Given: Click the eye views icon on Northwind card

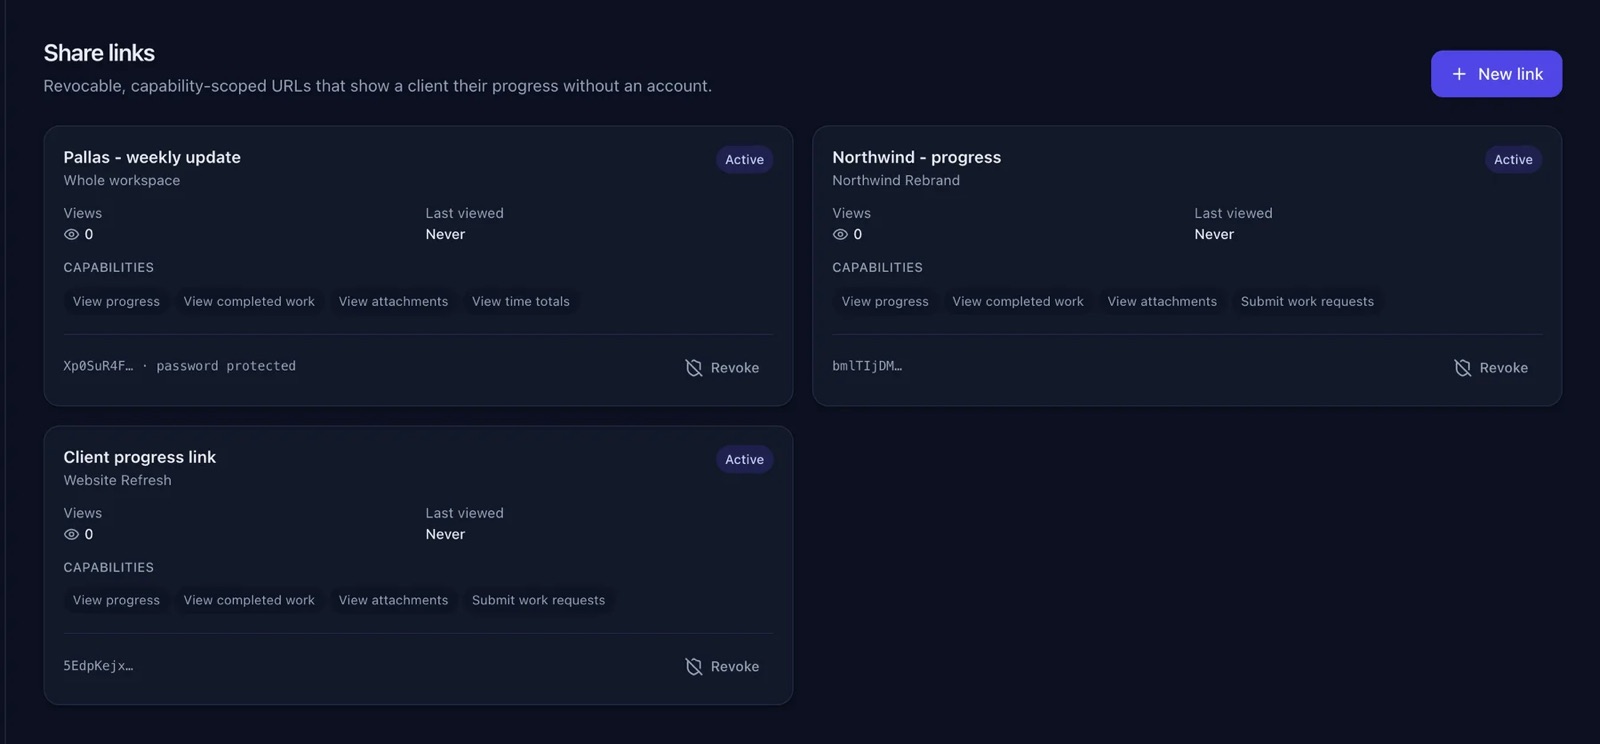Looking at the screenshot, I should pos(840,235).
